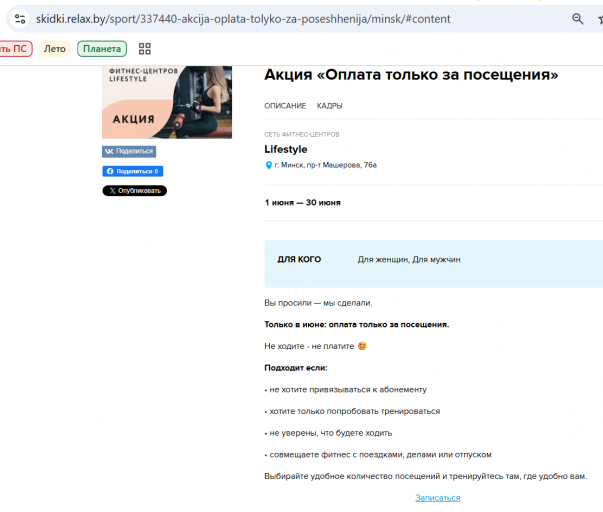Click the ДЛЯ КОГО label
This screenshot has width=603, height=512.
(x=299, y=259)
